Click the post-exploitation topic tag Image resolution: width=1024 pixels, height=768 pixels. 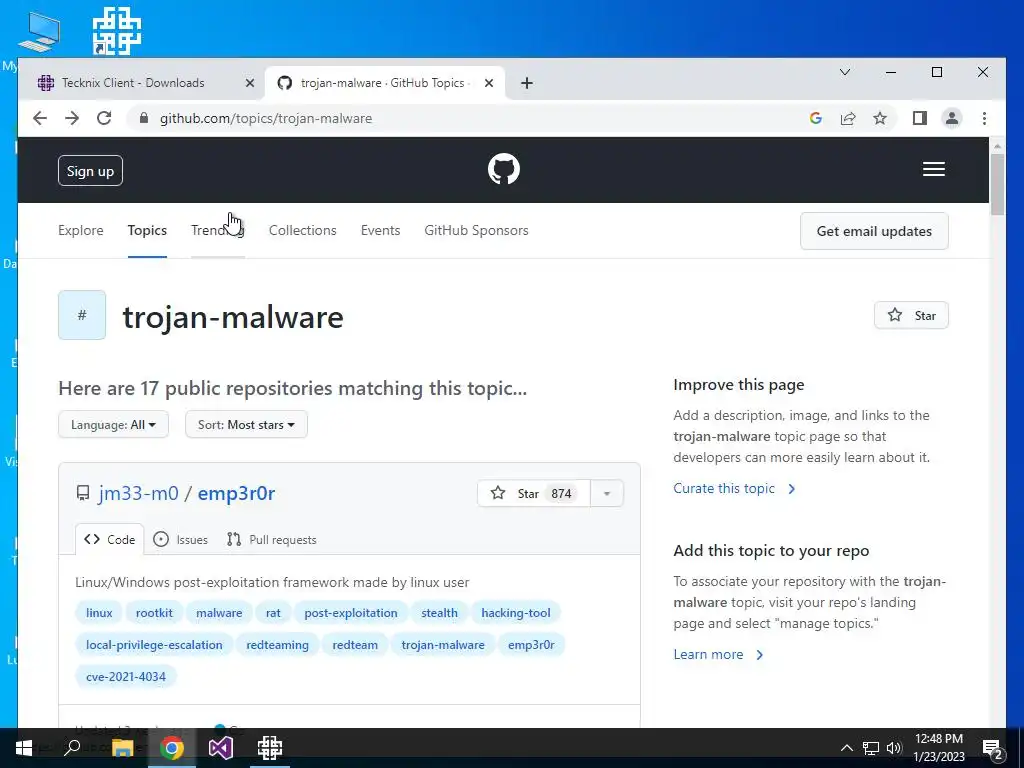(x=351, y=613)
